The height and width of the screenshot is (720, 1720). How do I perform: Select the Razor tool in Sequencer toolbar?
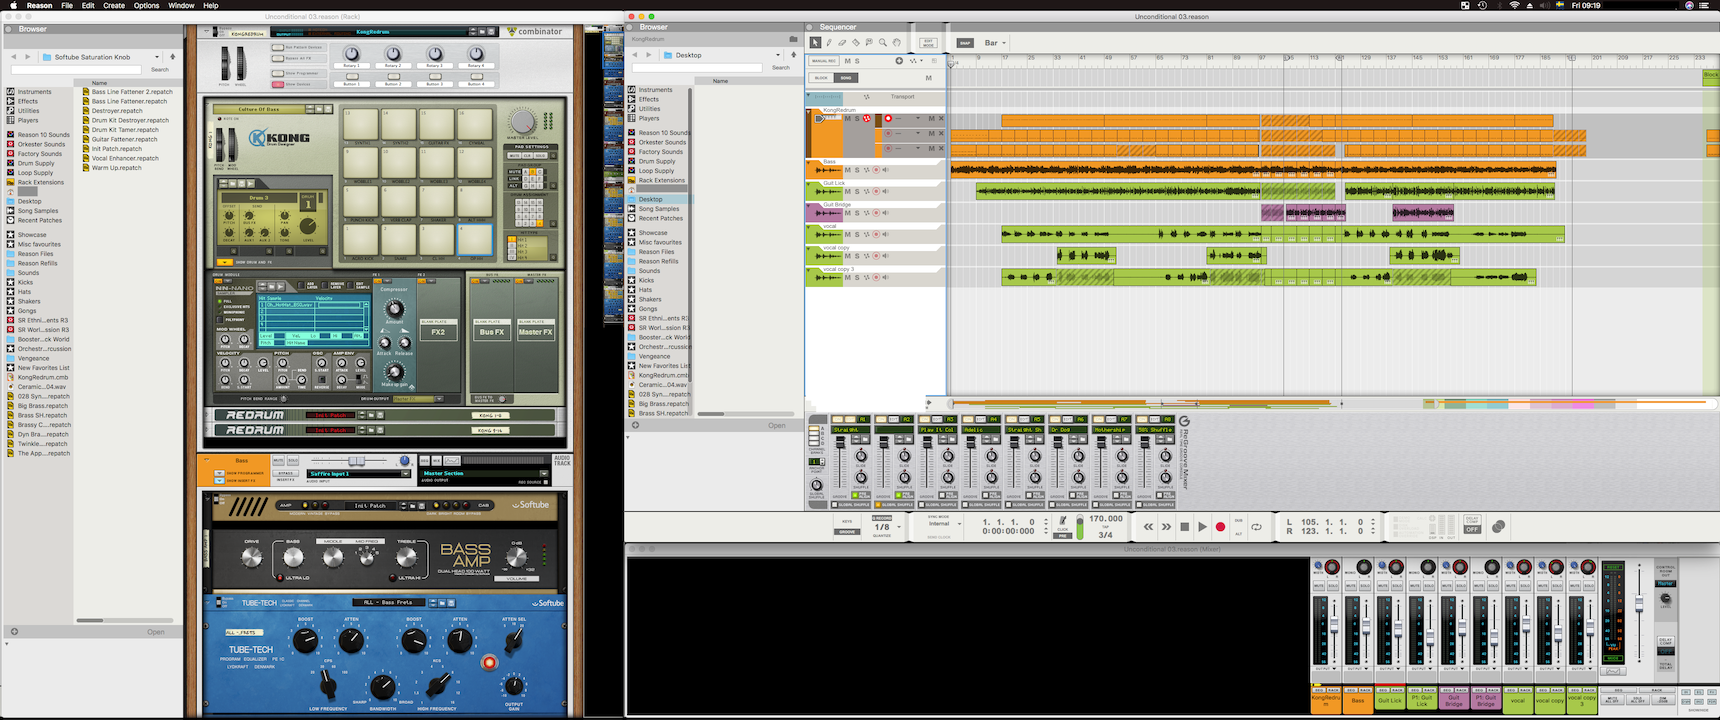coord(856,43)
